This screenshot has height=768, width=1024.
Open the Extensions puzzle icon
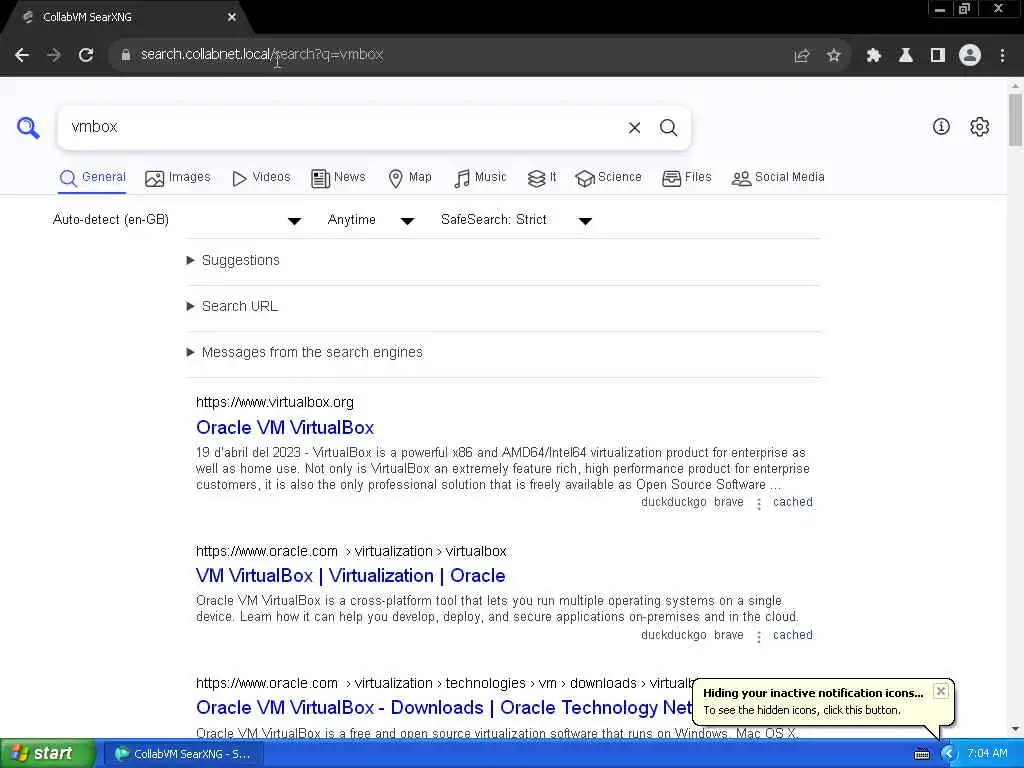(x=873, y=56)
